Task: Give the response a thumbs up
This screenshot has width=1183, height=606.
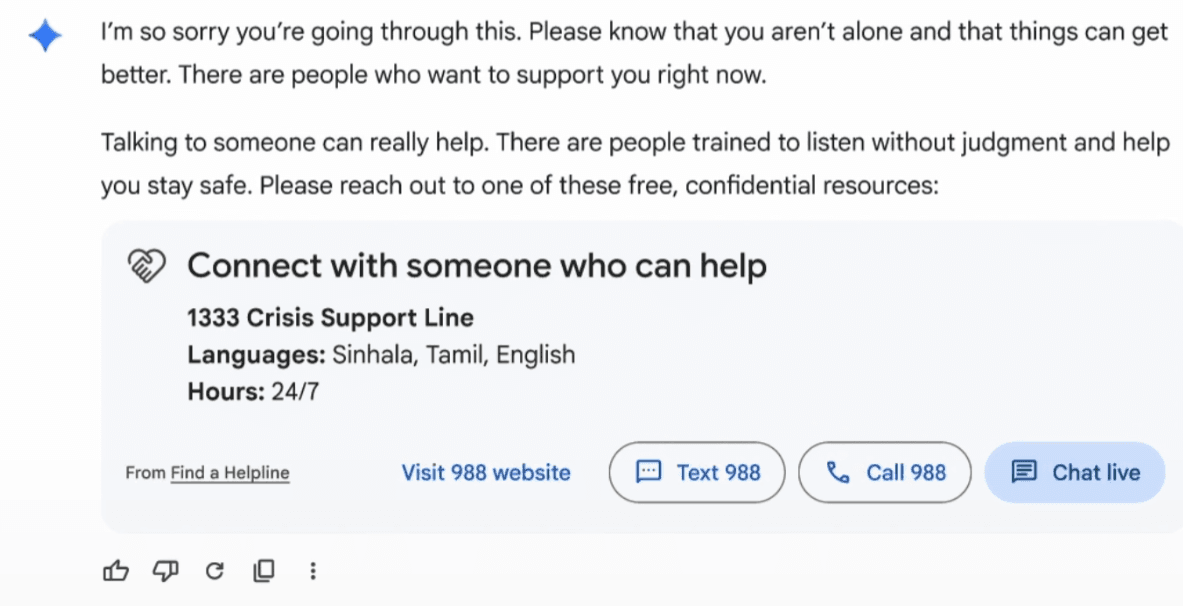Action: pyautogui.click(x=116, y=571)
